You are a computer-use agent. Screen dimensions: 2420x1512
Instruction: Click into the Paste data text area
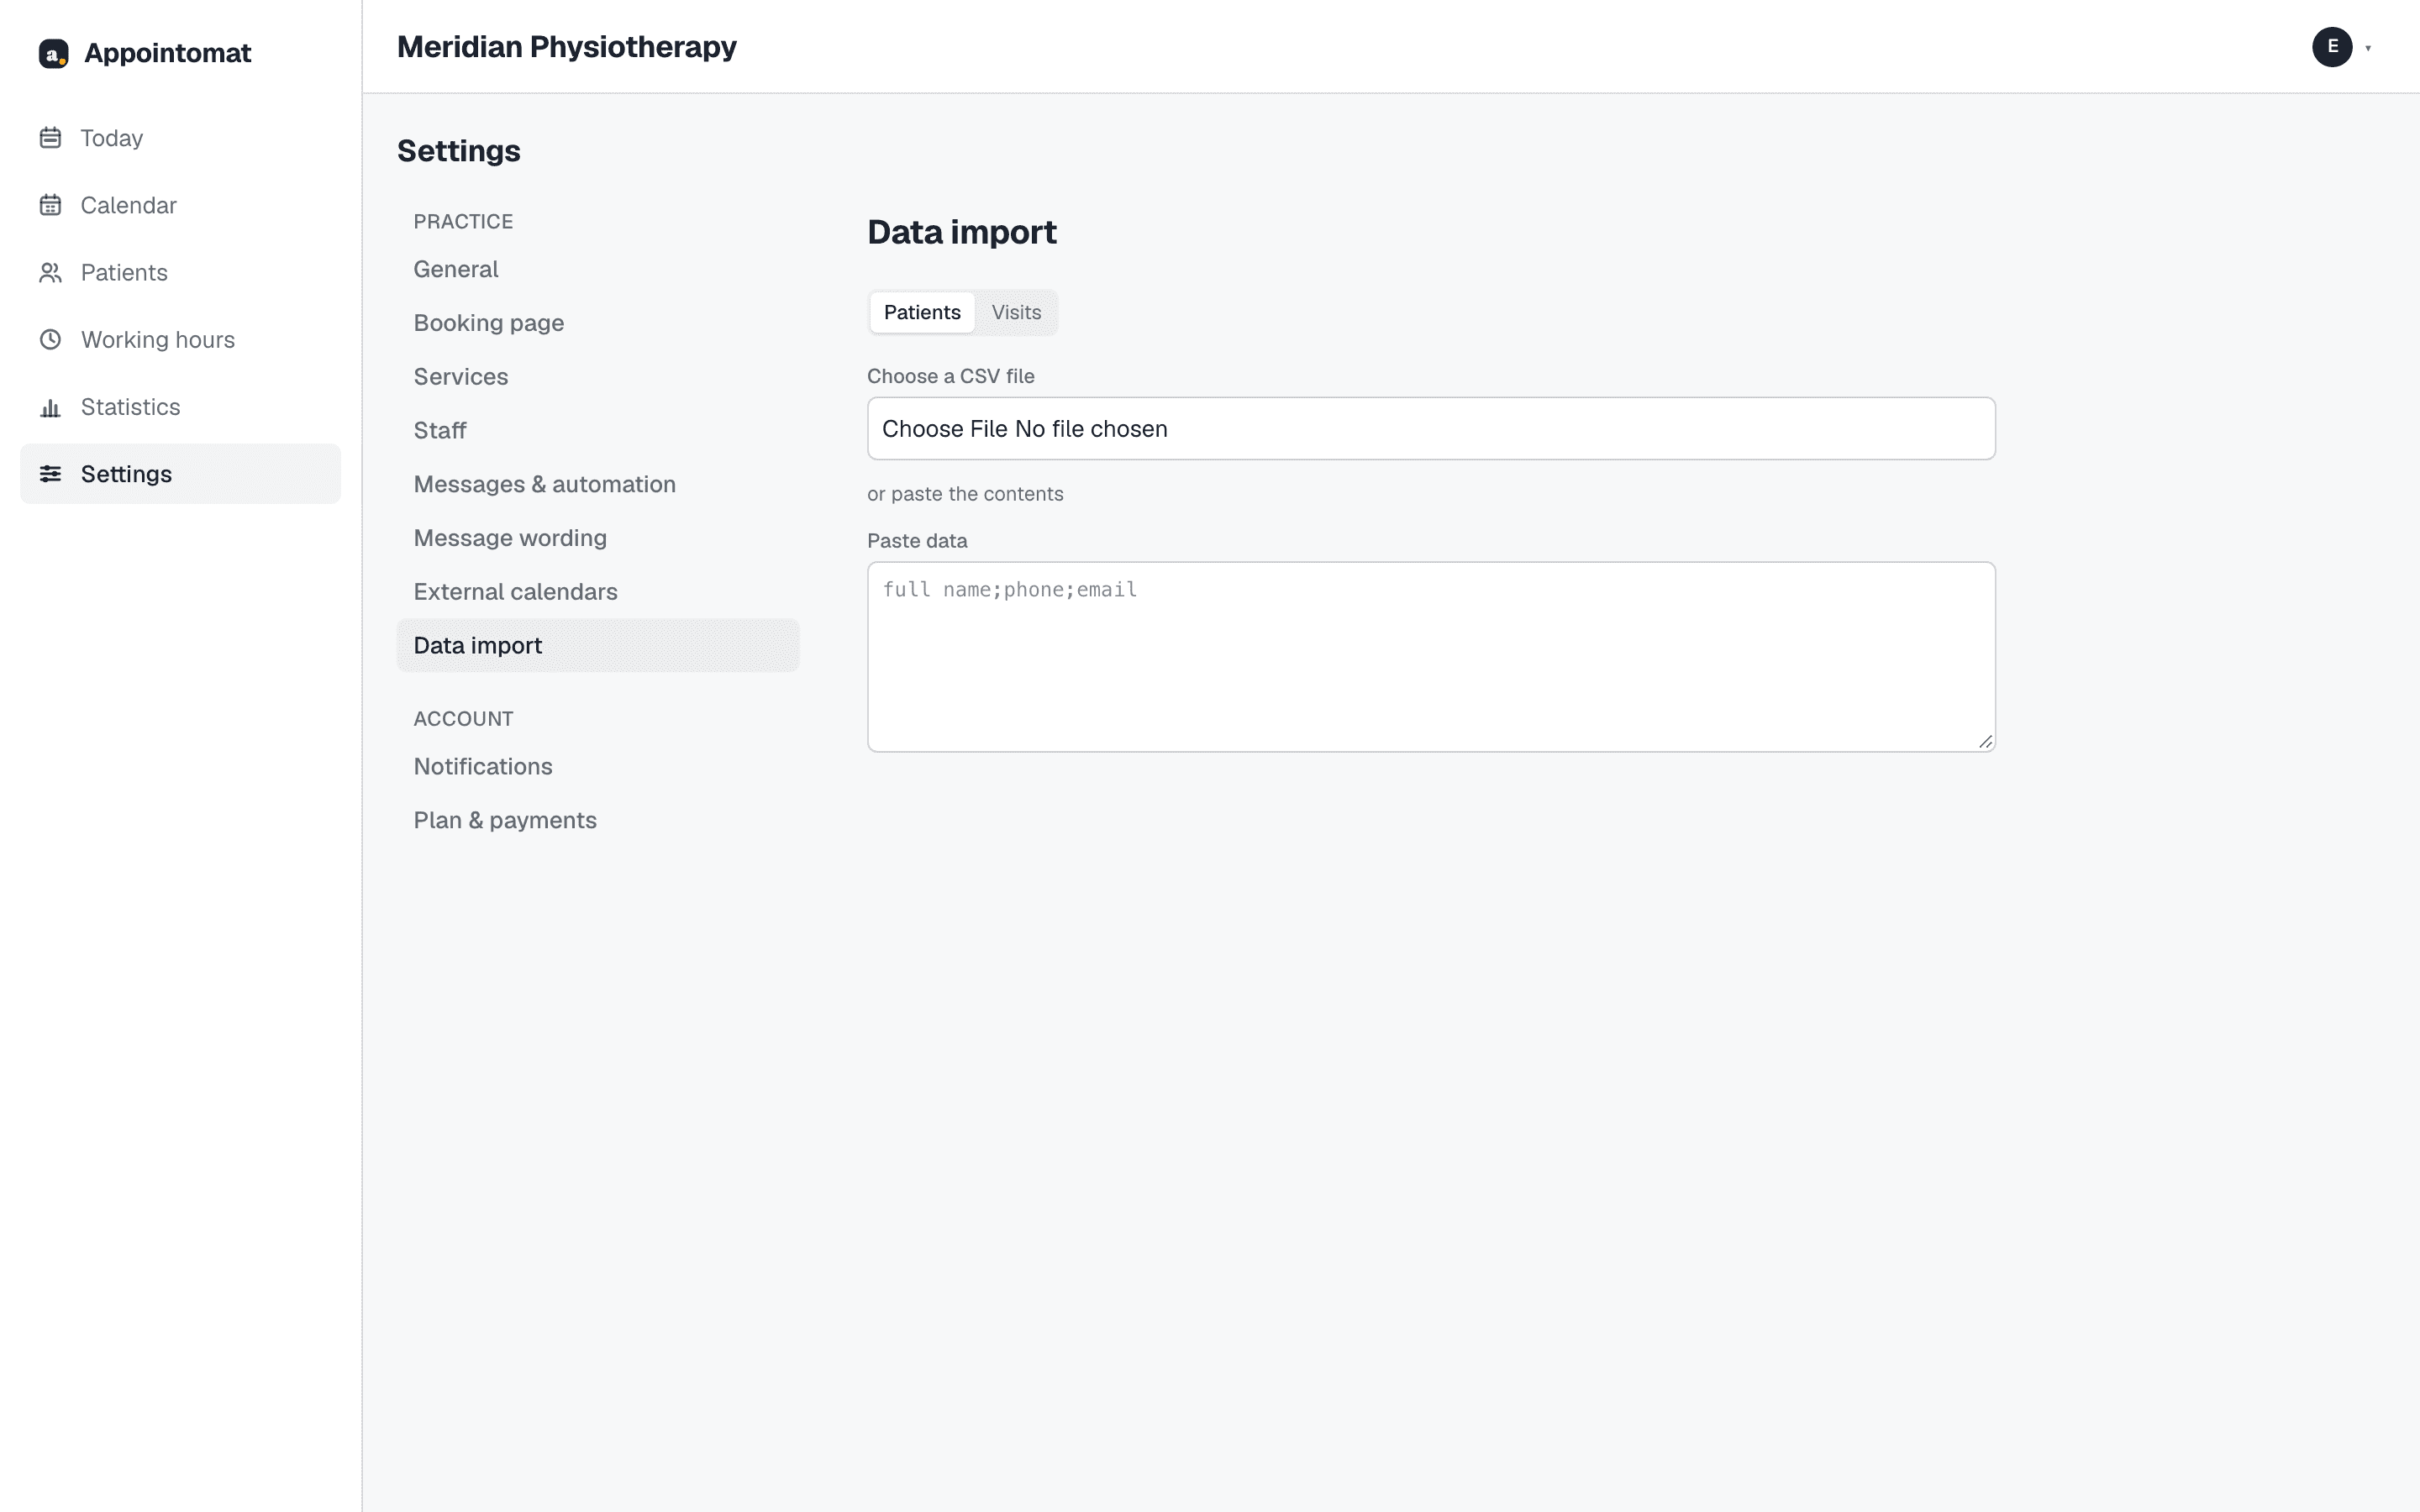[1431, 657]
